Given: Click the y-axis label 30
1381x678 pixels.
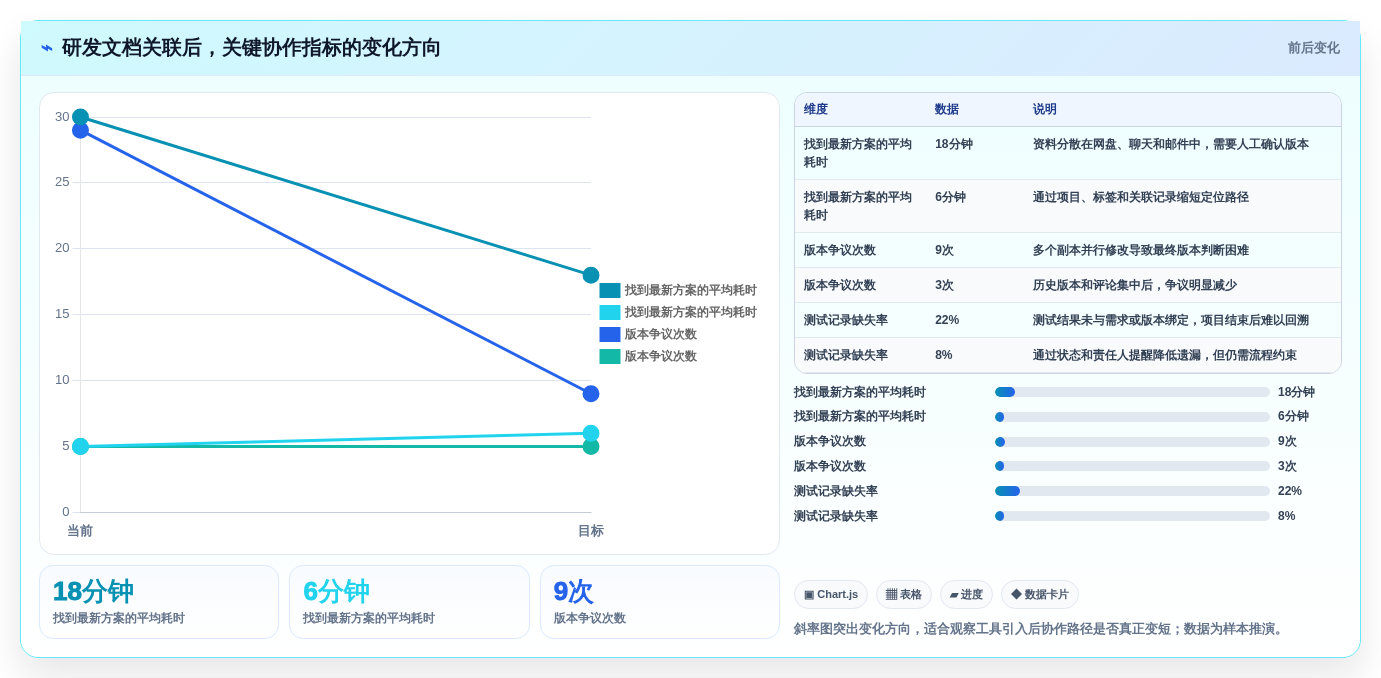Looking at the screenshot, I should [62, 117].
